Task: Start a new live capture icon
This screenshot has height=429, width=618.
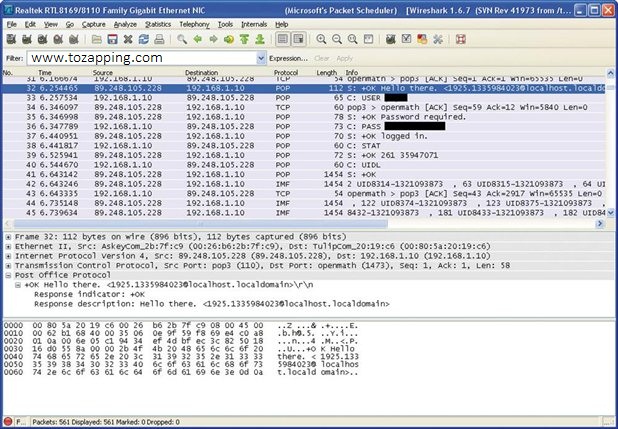Action: click(43, 39)
